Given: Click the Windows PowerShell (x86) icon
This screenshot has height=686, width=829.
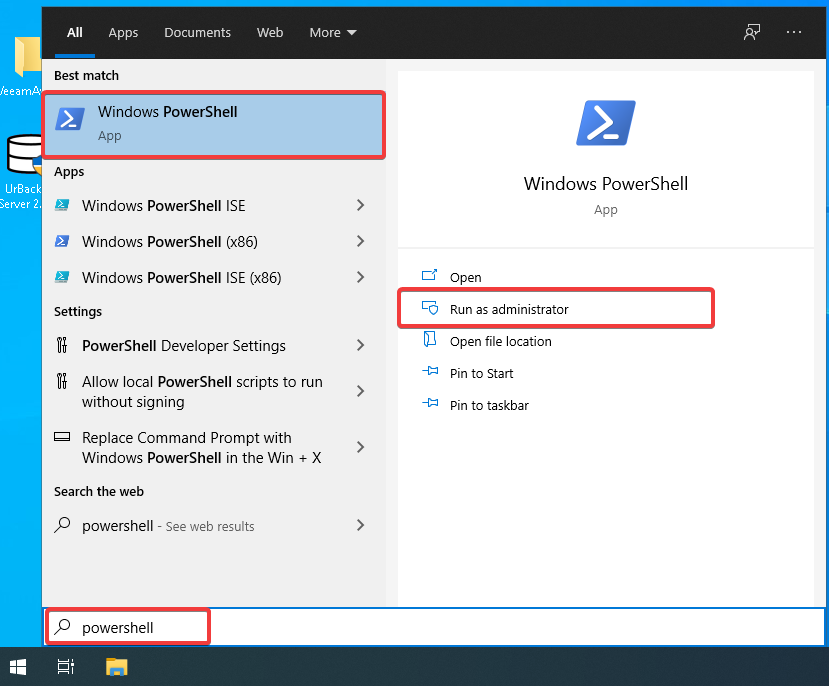Looking at the screenshot, I should tap(62, 242).
